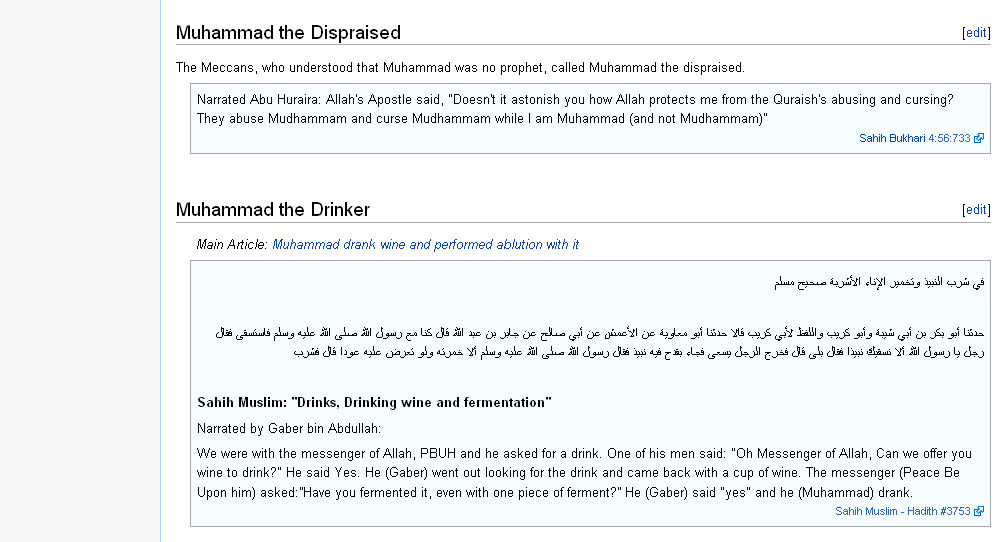Follow main article link about drinking wine and ablution
Screen dimensions: 999x542
pyautogui.click(x=426, y=245)
